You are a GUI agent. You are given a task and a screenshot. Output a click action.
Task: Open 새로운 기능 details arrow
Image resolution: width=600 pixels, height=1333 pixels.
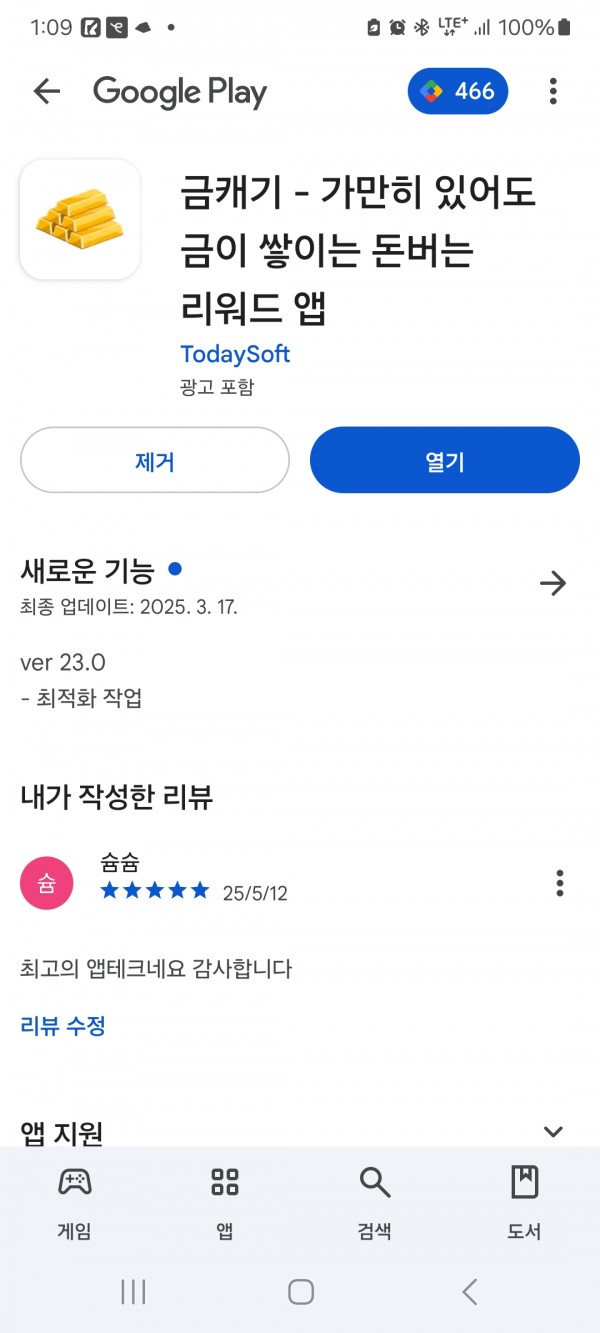click(x=553, y=584)
